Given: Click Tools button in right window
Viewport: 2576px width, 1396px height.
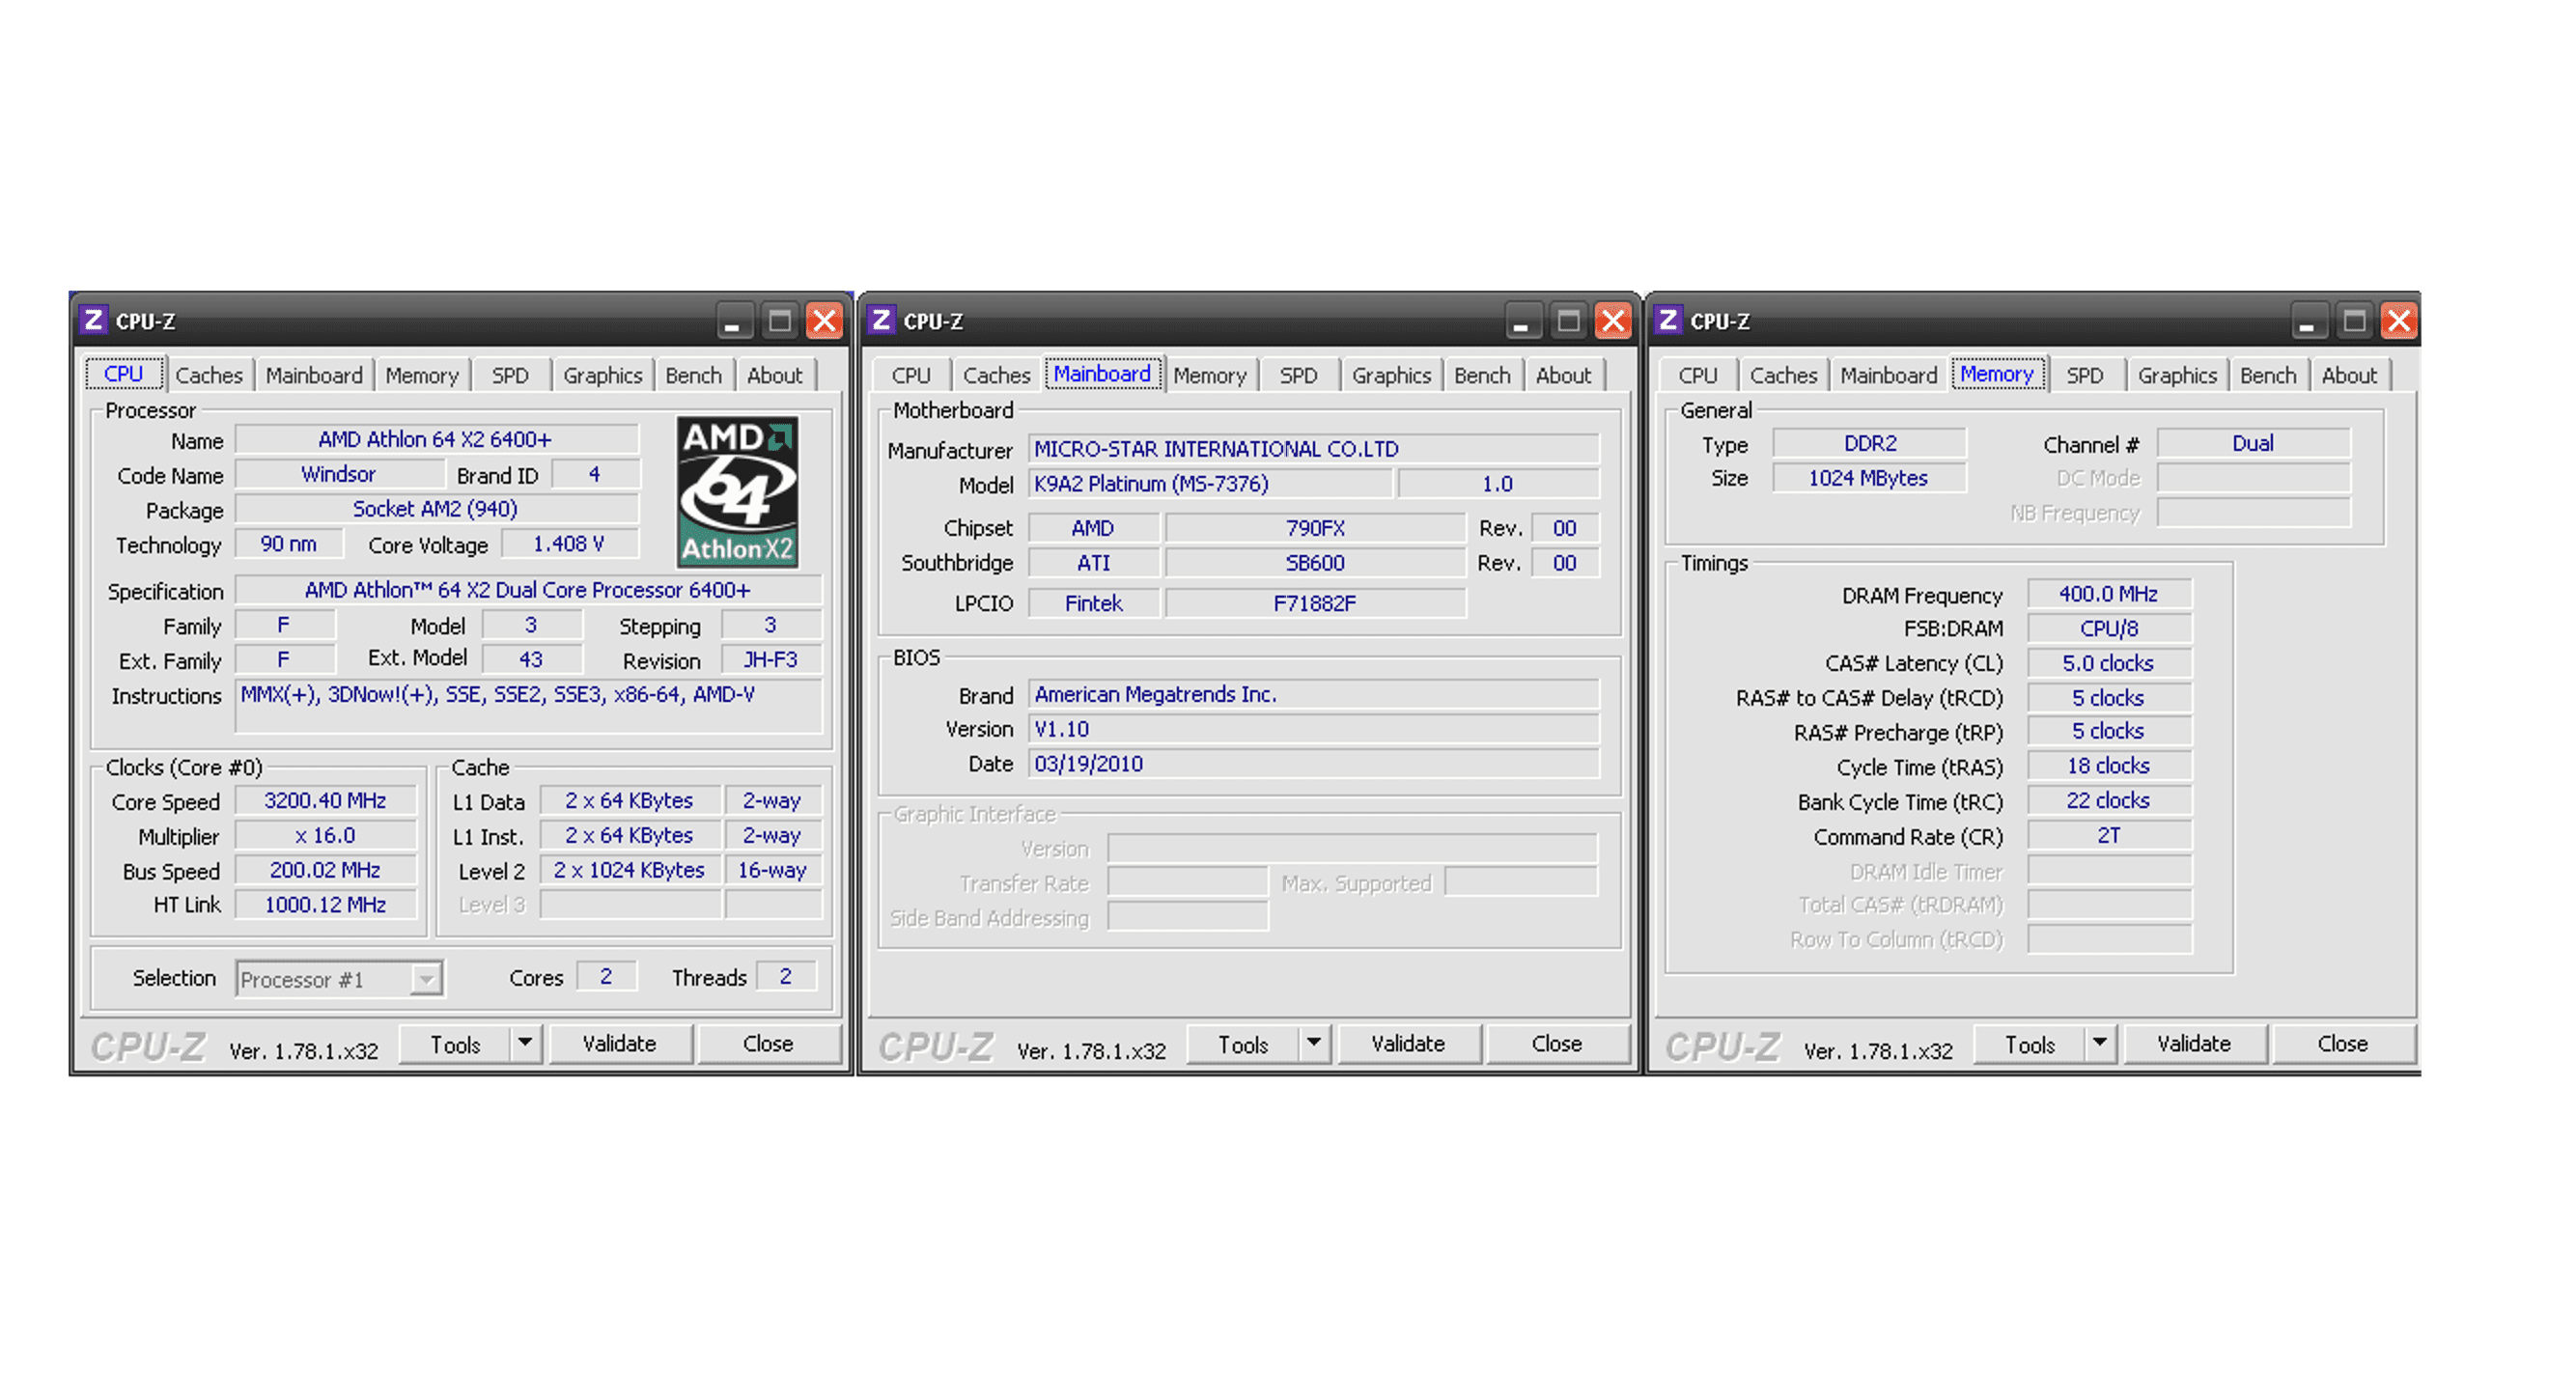Looking at the screenshot, I should 2030,1044.
